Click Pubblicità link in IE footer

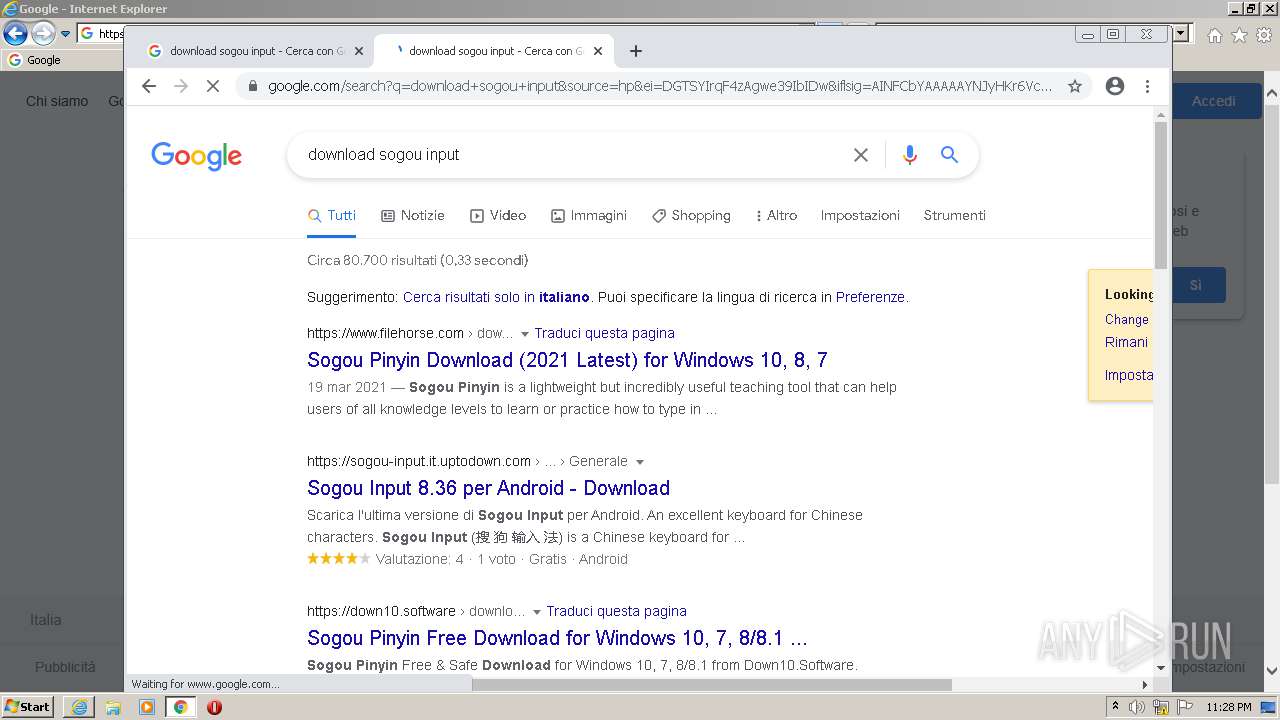click(x=65, y=667)
